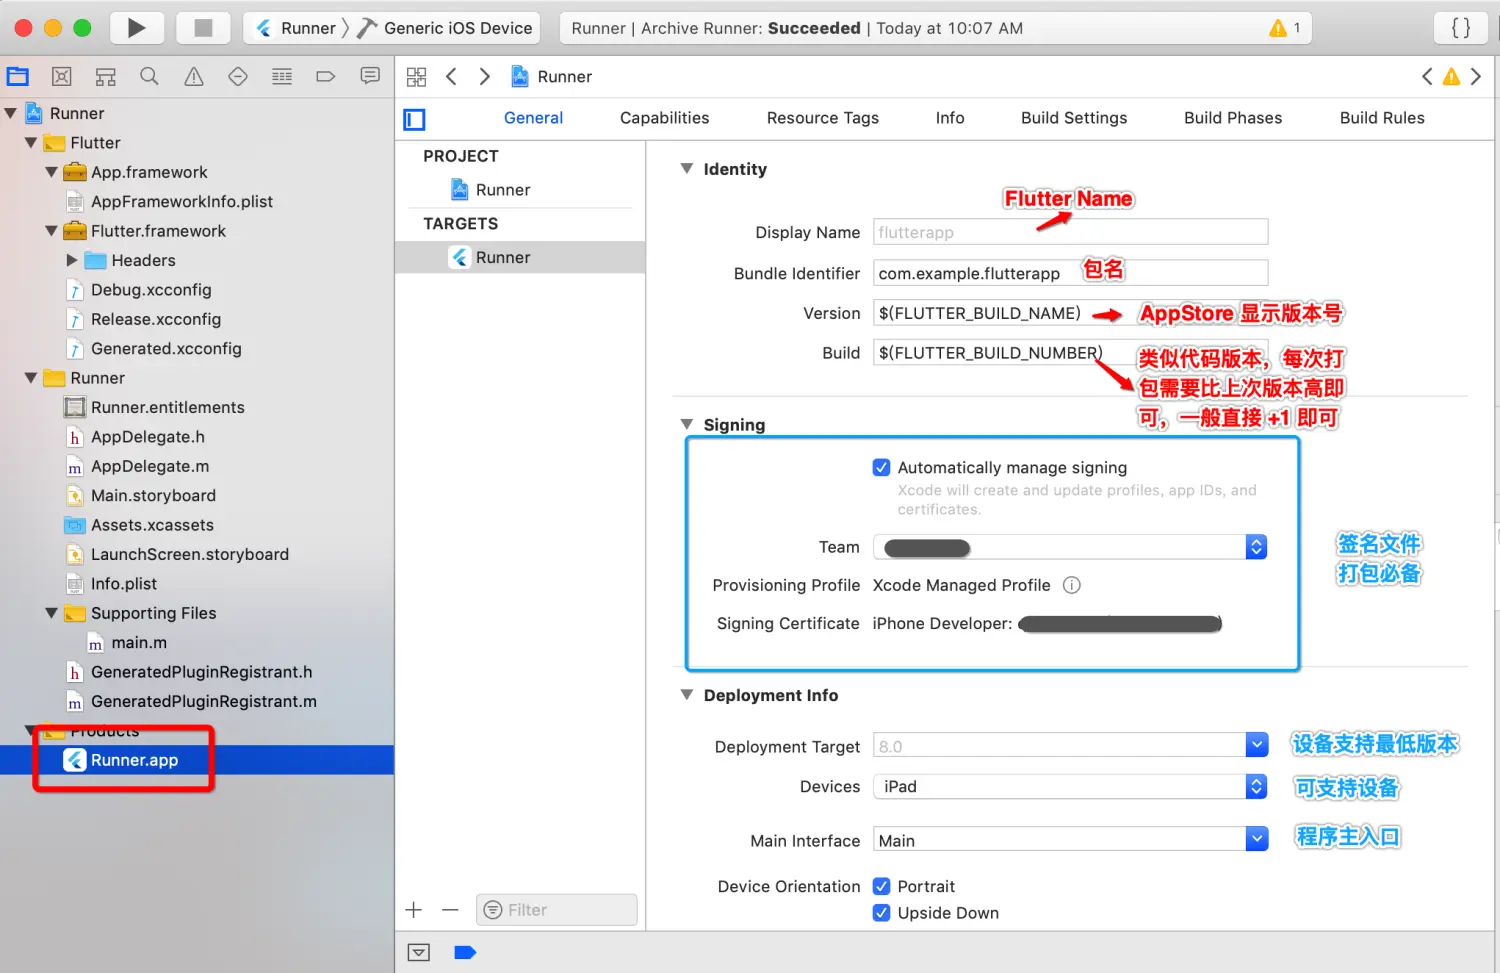The image size is (1500, 973).
Task: Go back with the left chevron
Action: coord(451,77)
